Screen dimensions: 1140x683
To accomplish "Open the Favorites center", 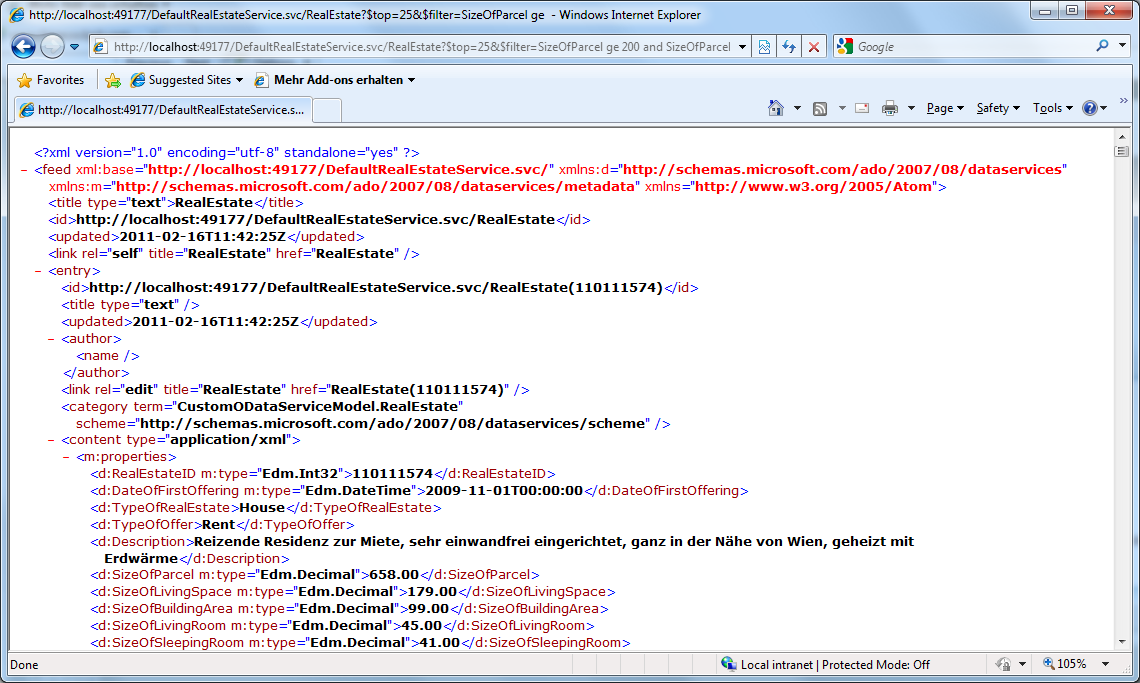I will (50, 80).
